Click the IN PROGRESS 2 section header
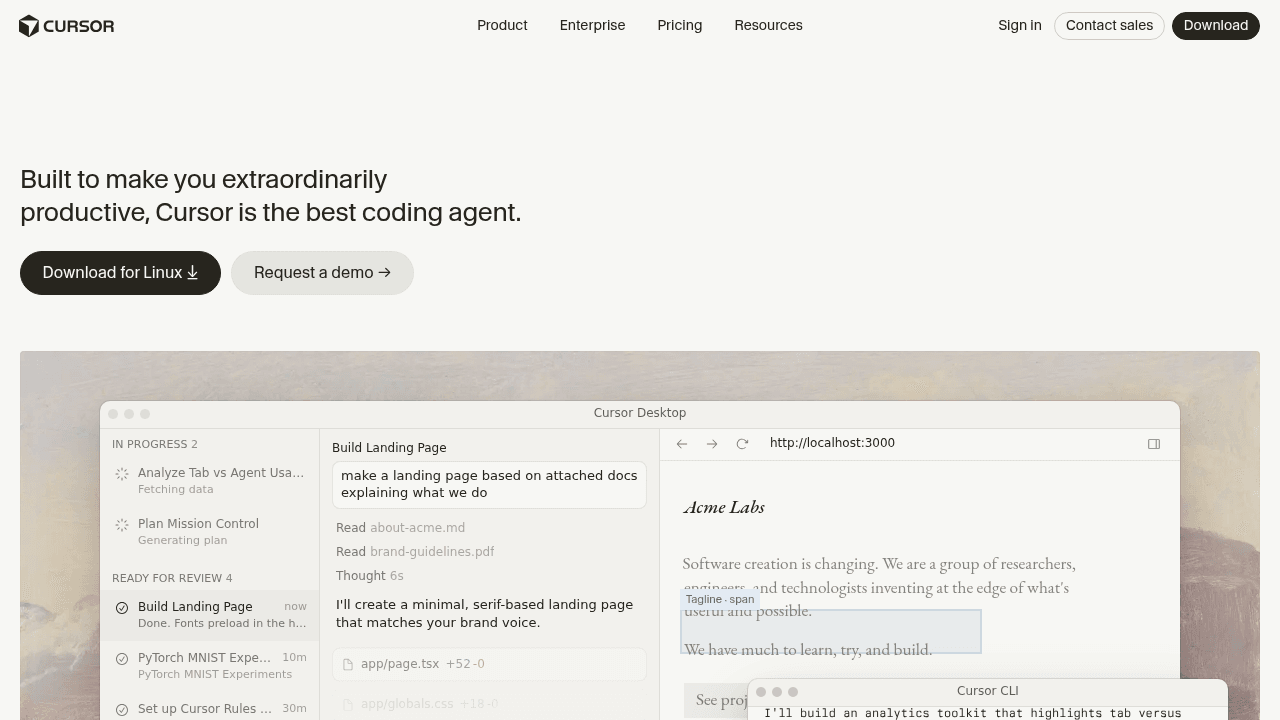1280x720 pixels. 155,444
